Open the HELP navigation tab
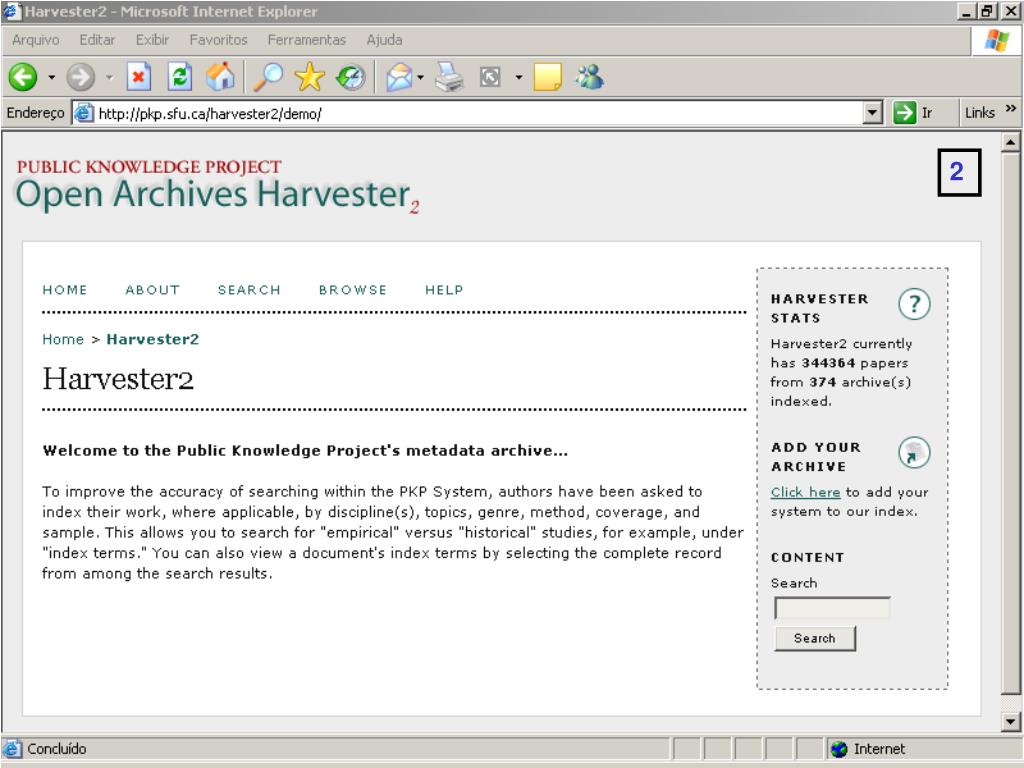The height and width of the screenshot is (768, 1024). pyautogui.click(x=444, y=290)
